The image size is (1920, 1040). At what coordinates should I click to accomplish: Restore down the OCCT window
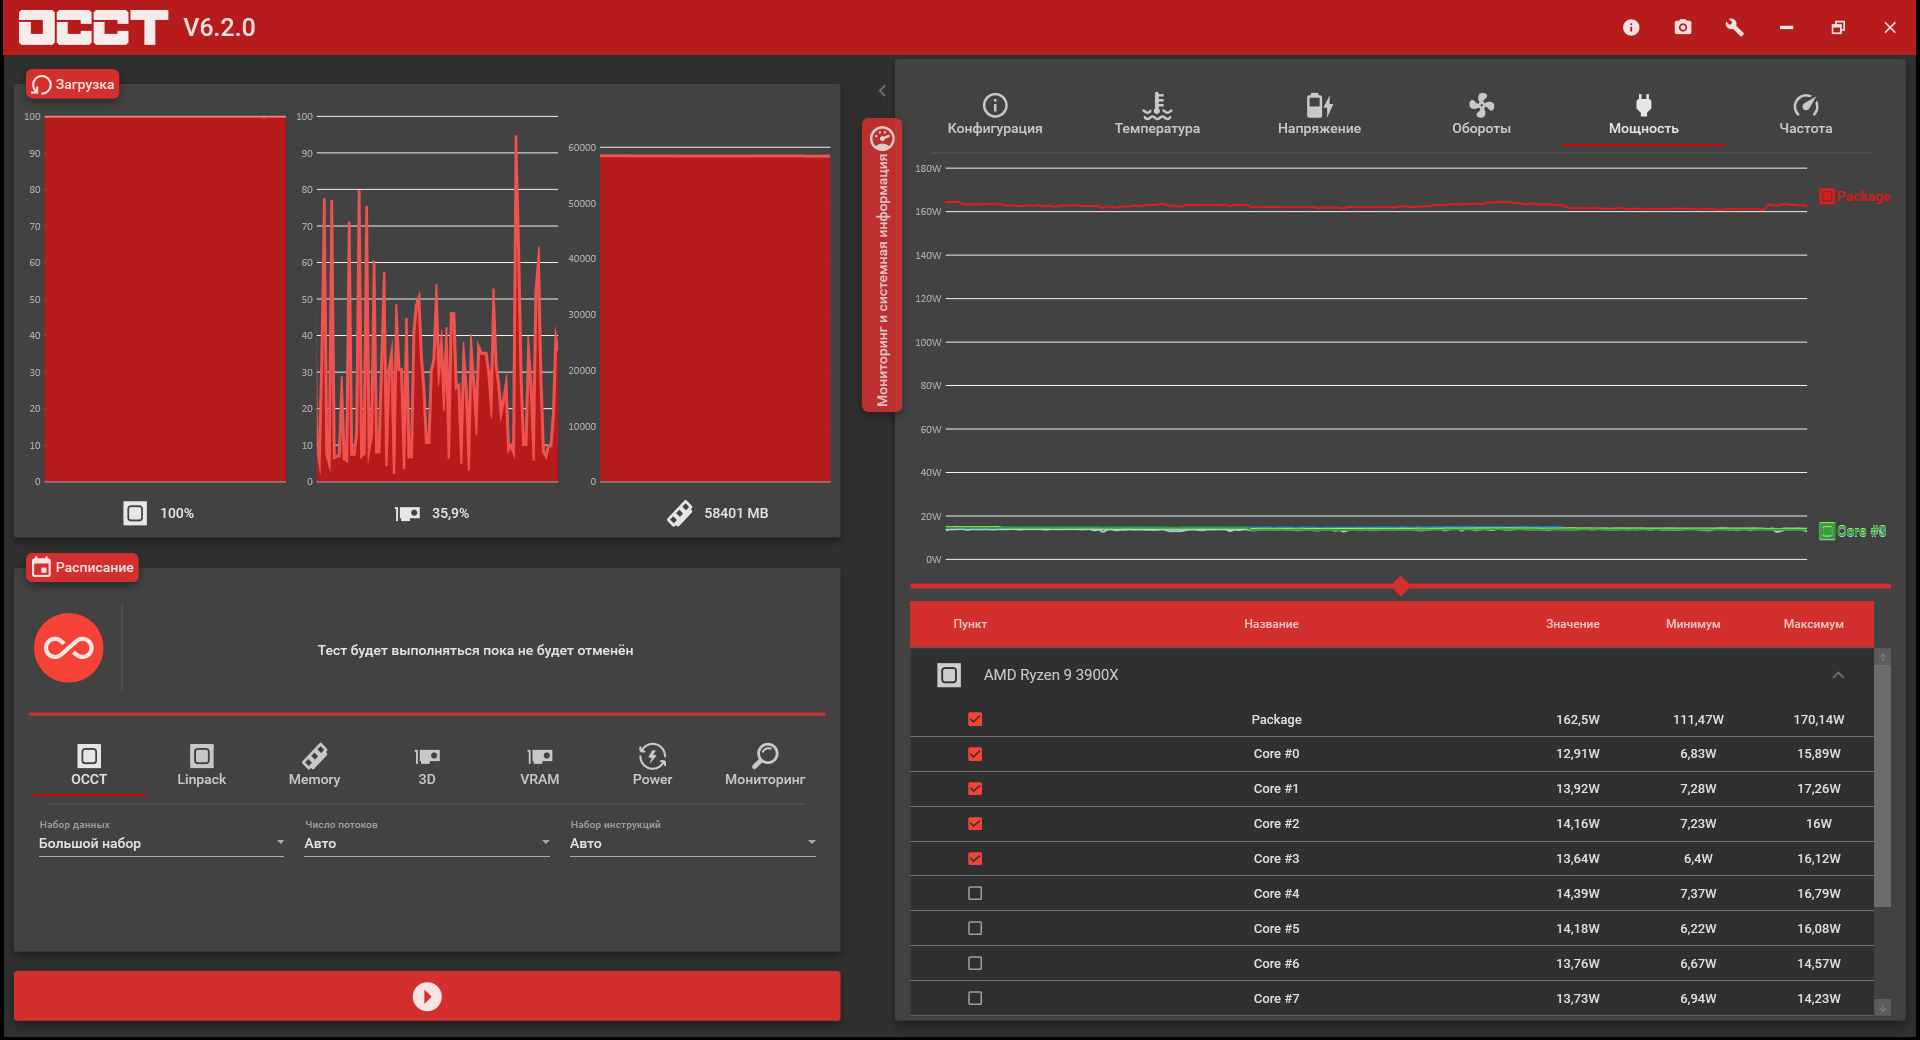click(x=1838, y=28)
